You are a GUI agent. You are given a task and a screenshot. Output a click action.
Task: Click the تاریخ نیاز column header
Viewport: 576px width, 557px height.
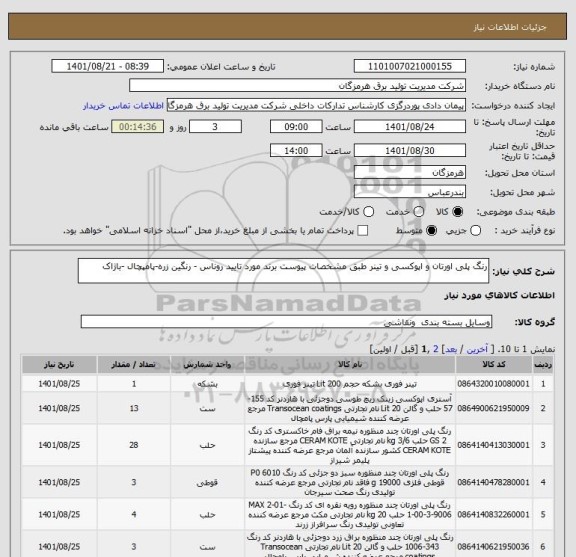[59, 364]
